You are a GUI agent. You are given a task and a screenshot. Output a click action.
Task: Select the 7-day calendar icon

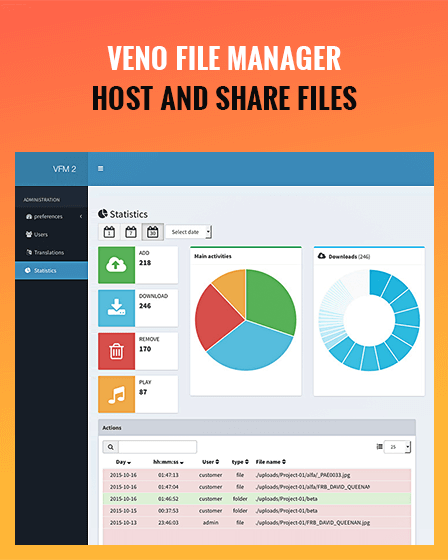pos(131,232)
